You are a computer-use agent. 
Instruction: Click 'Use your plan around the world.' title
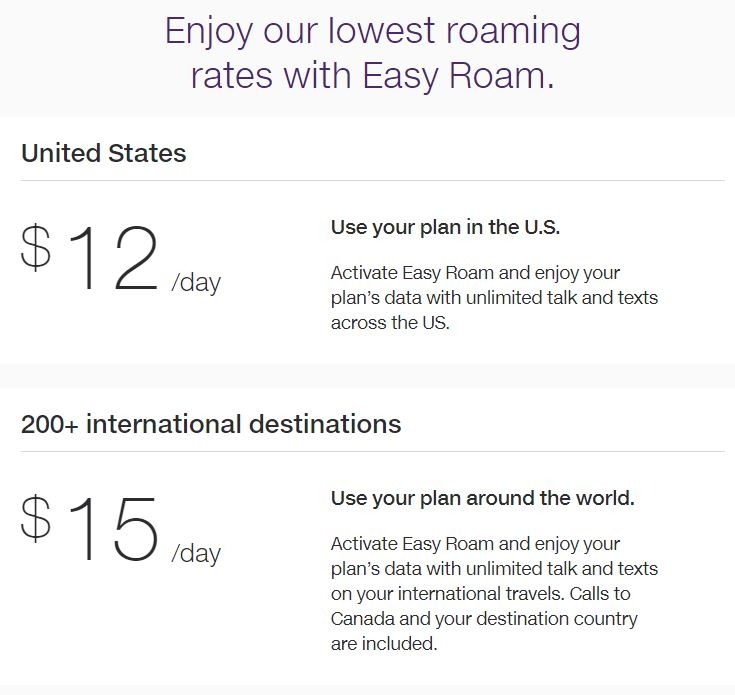coord(483,498)
